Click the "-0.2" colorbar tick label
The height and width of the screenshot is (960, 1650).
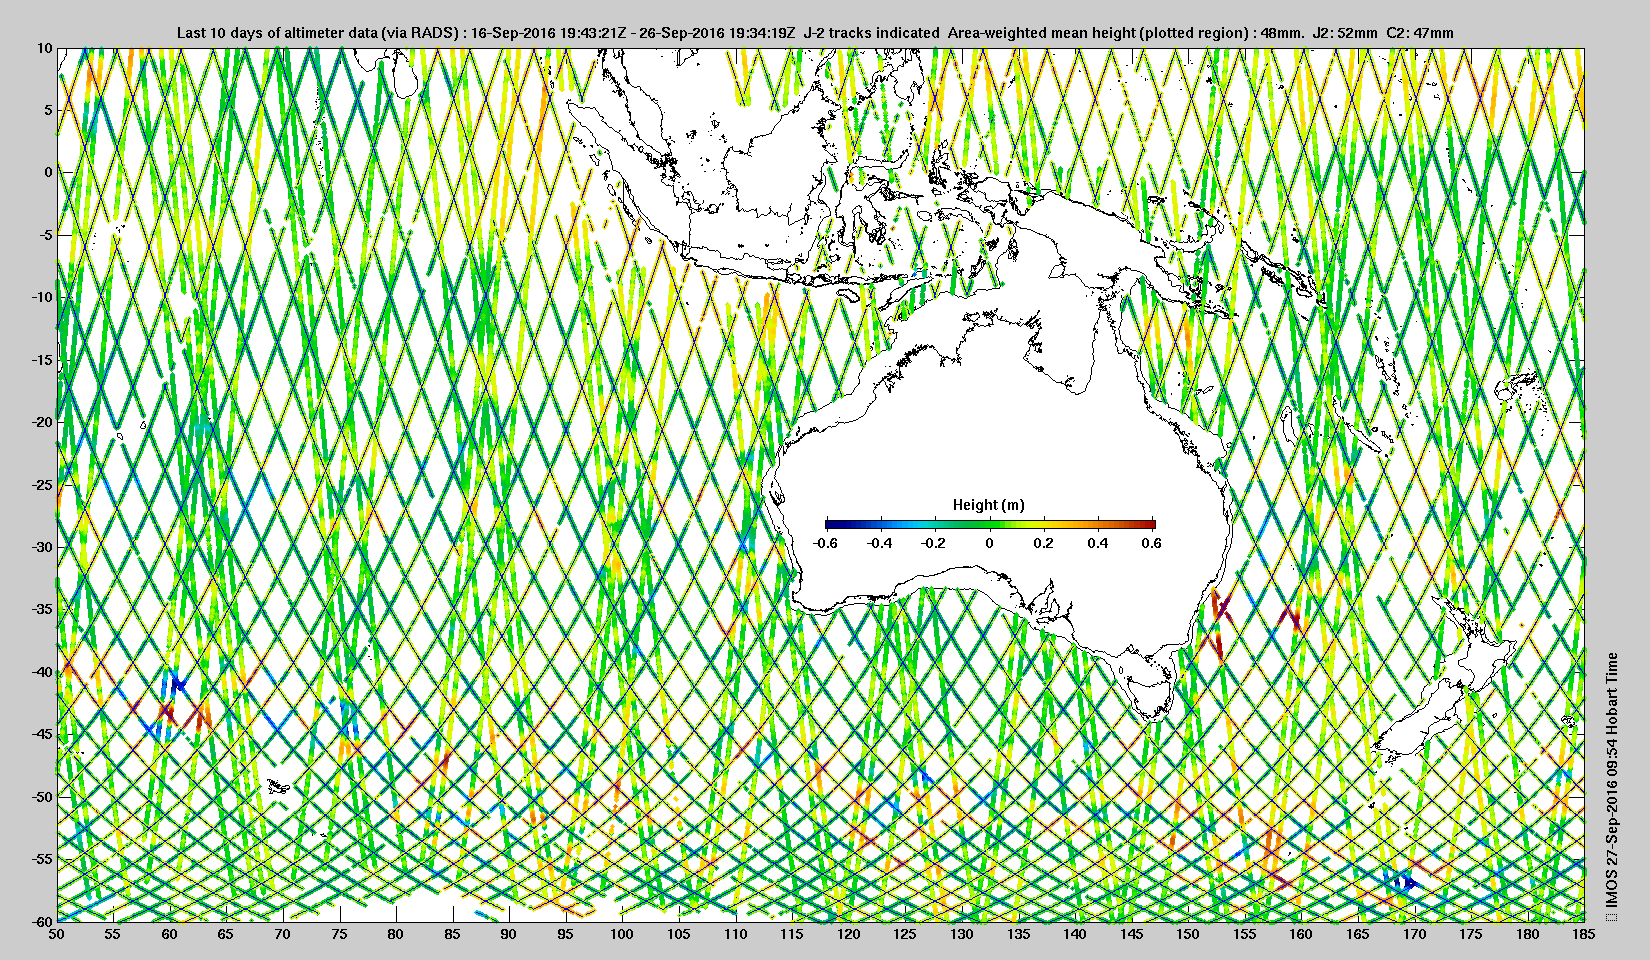934,543
